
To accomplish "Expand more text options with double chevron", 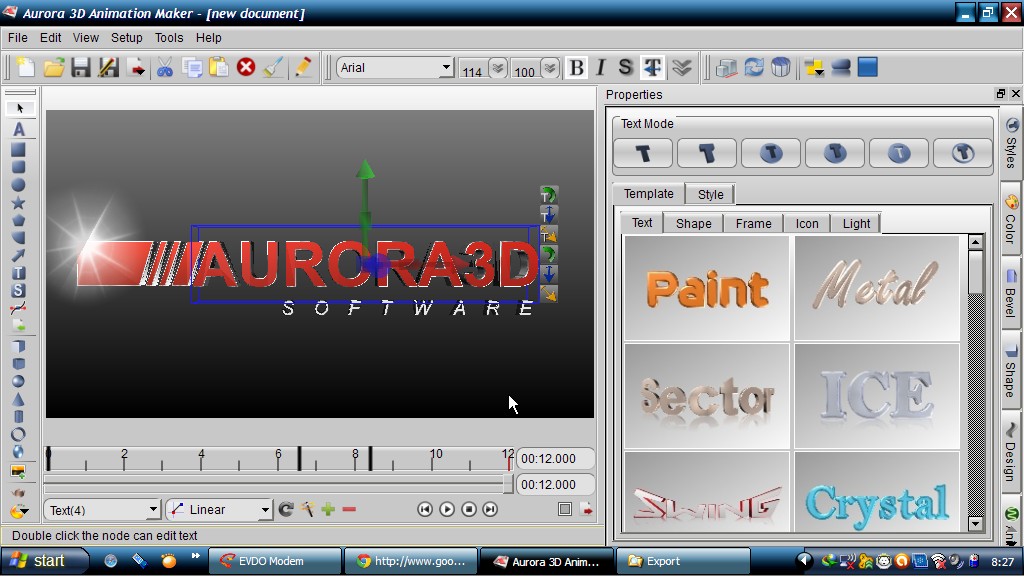I will tap(682, 67).
